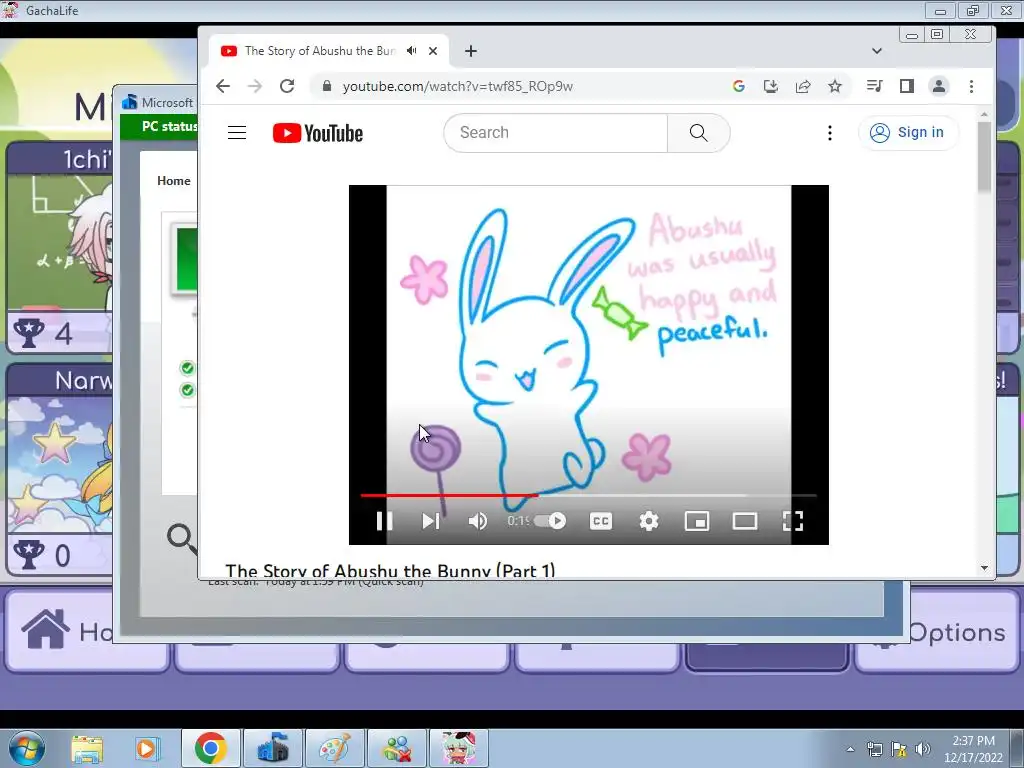Open the video settings gear

click(x=648, y=520)
